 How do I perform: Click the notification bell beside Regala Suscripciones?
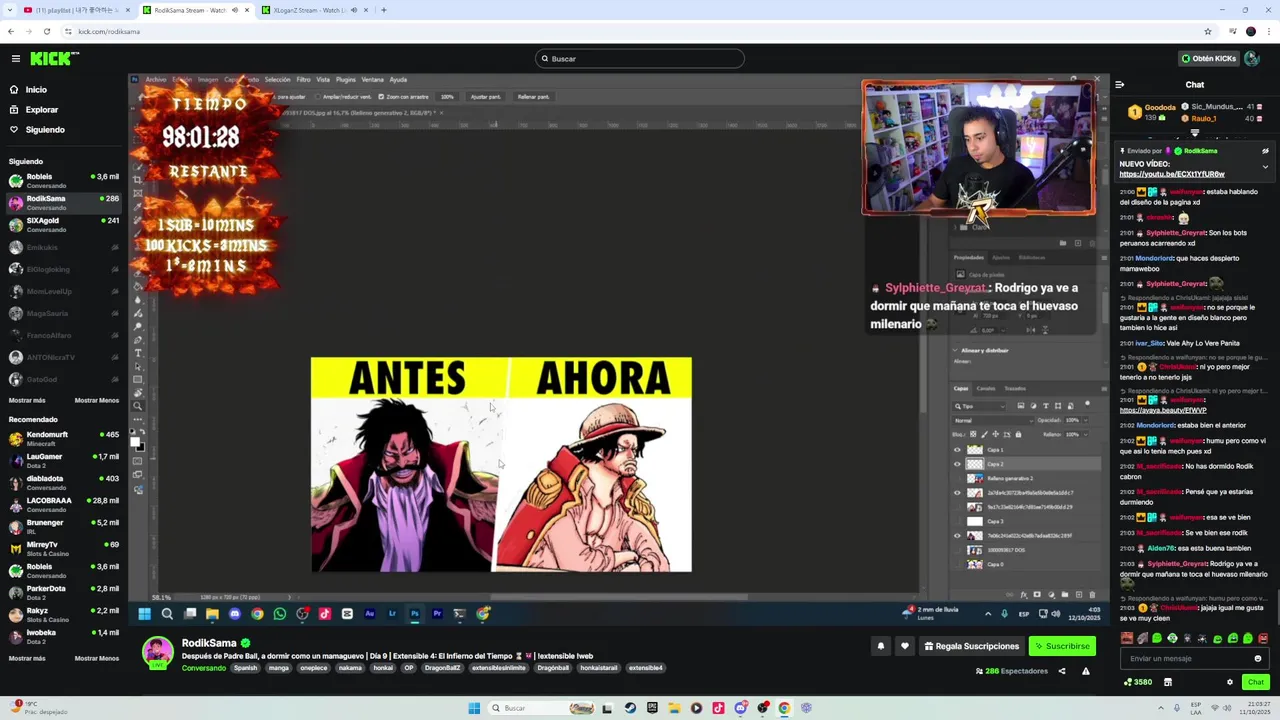(x=881, y=646)
